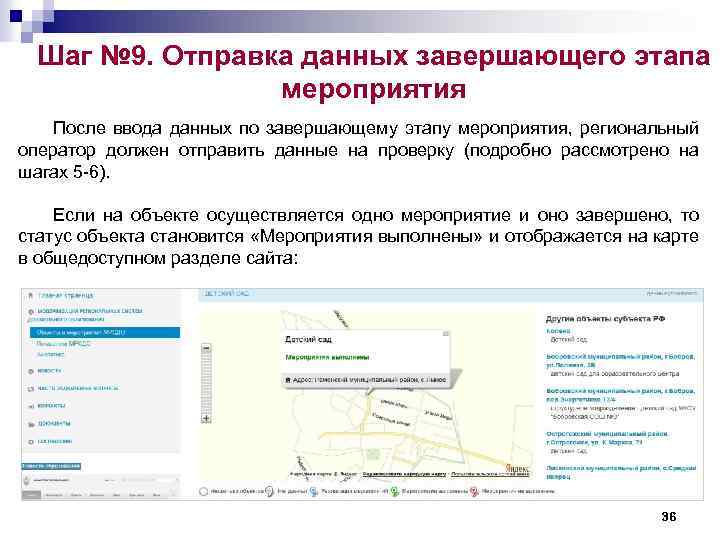The height and width of the screenshot is (540, 720).
Task: Open Острогожский муниципальный район link
Action: coord(607,438)
